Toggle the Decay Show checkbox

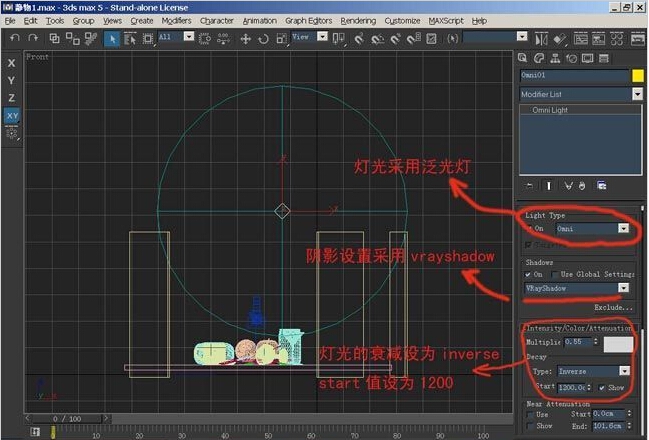[602, 388]
